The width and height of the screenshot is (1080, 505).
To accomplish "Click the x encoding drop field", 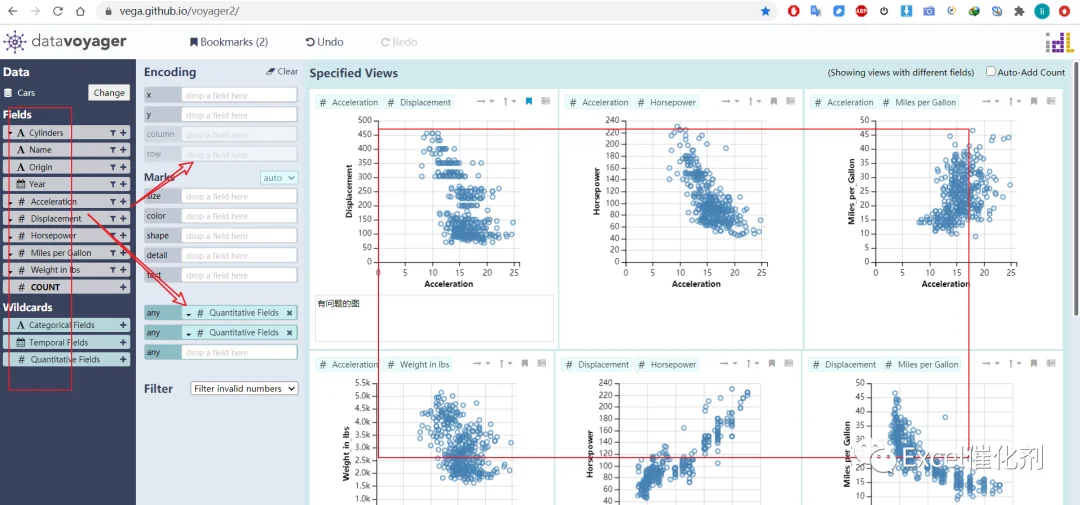I will pyautogui.click(x=239, y=95).
